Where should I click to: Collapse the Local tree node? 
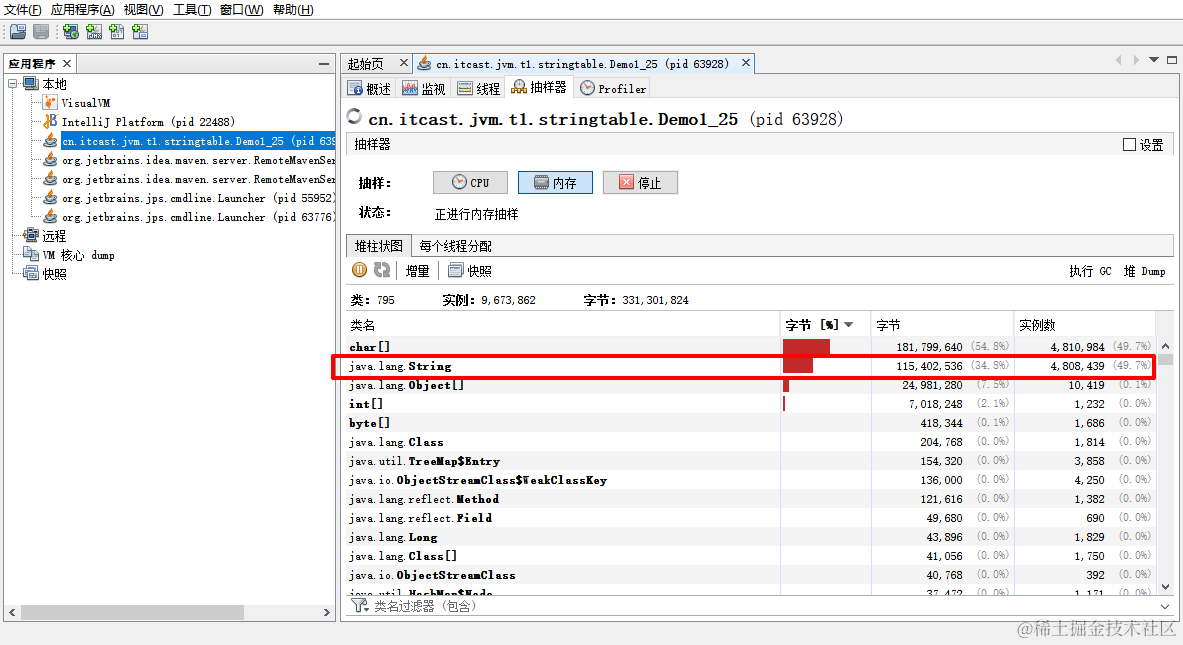click(12, 84)
